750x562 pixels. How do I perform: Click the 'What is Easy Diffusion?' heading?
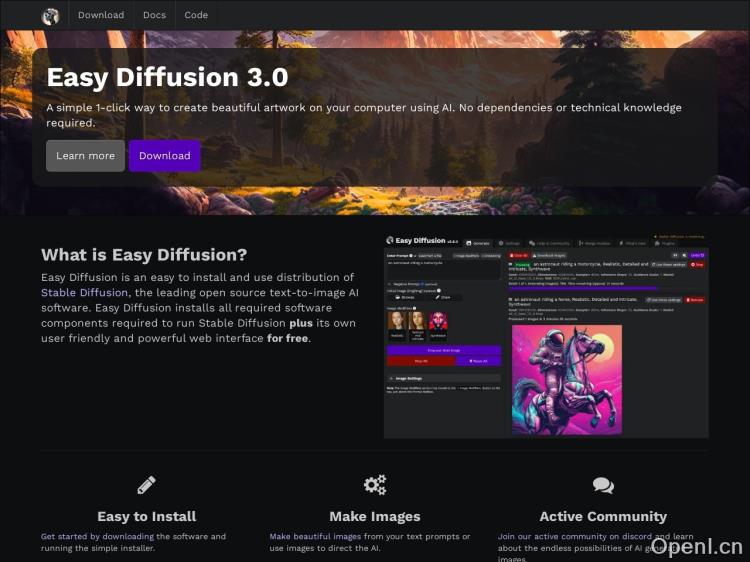pos(144,254)
